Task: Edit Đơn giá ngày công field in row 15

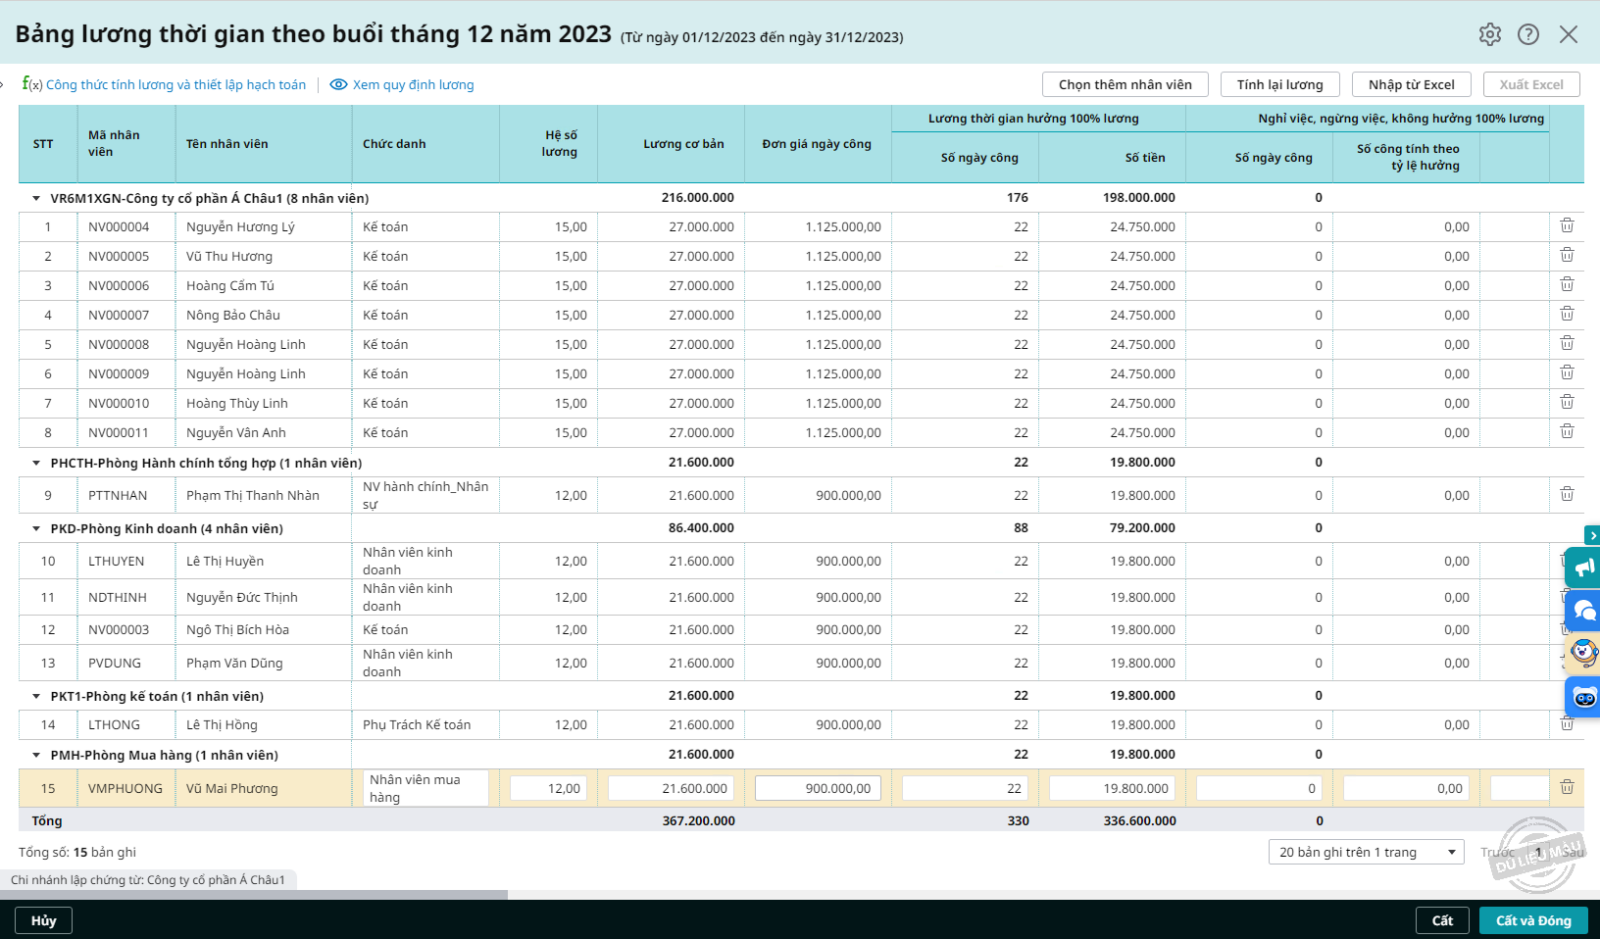Action: (818, 788)
